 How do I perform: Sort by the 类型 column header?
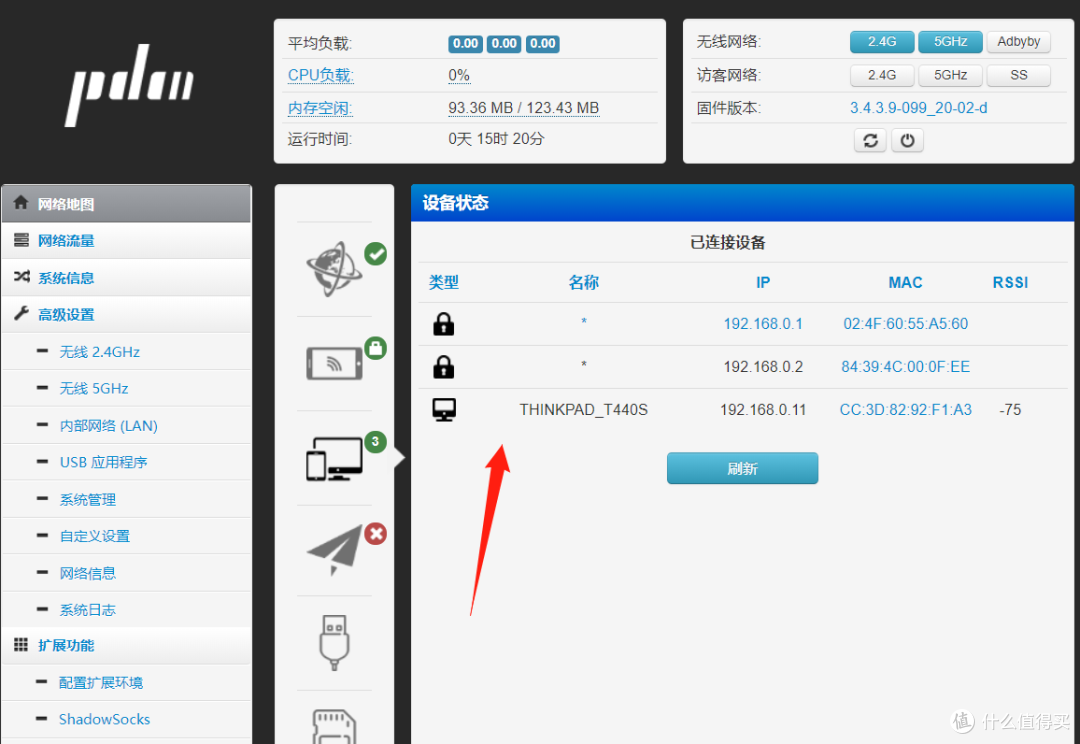pyautogui.click(x=444, y=282)
